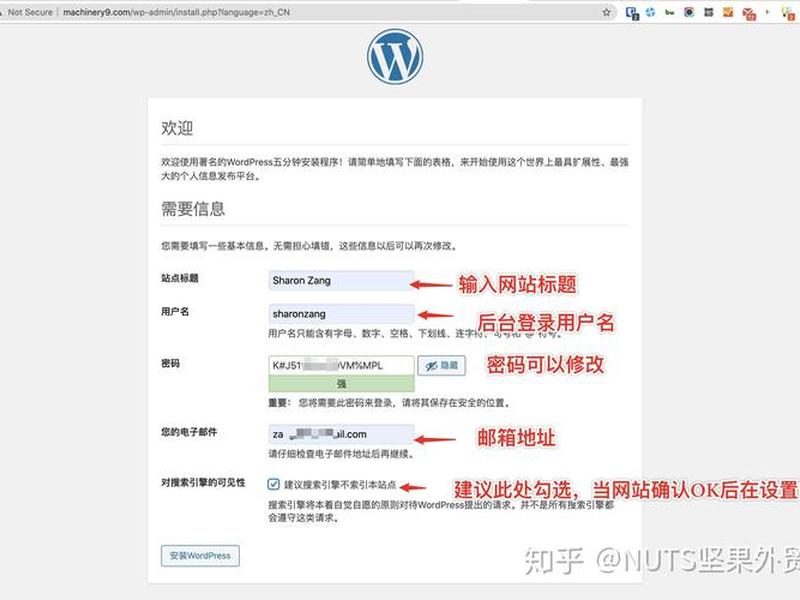The height and width of the screenshot is (600, 800).
Task: Click the green password strength indicator 强
Action: pyautogui.click(x=341, y=384)
